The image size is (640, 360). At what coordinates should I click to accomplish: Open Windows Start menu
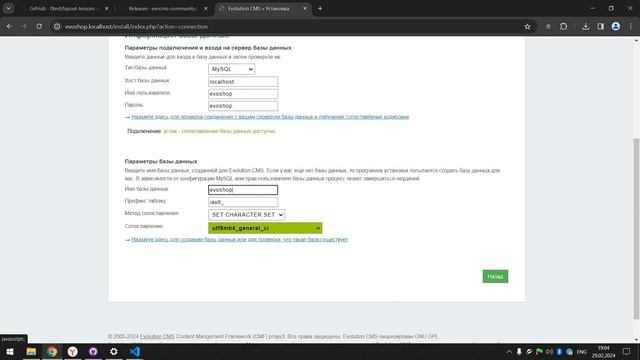[x=10, y=351]
